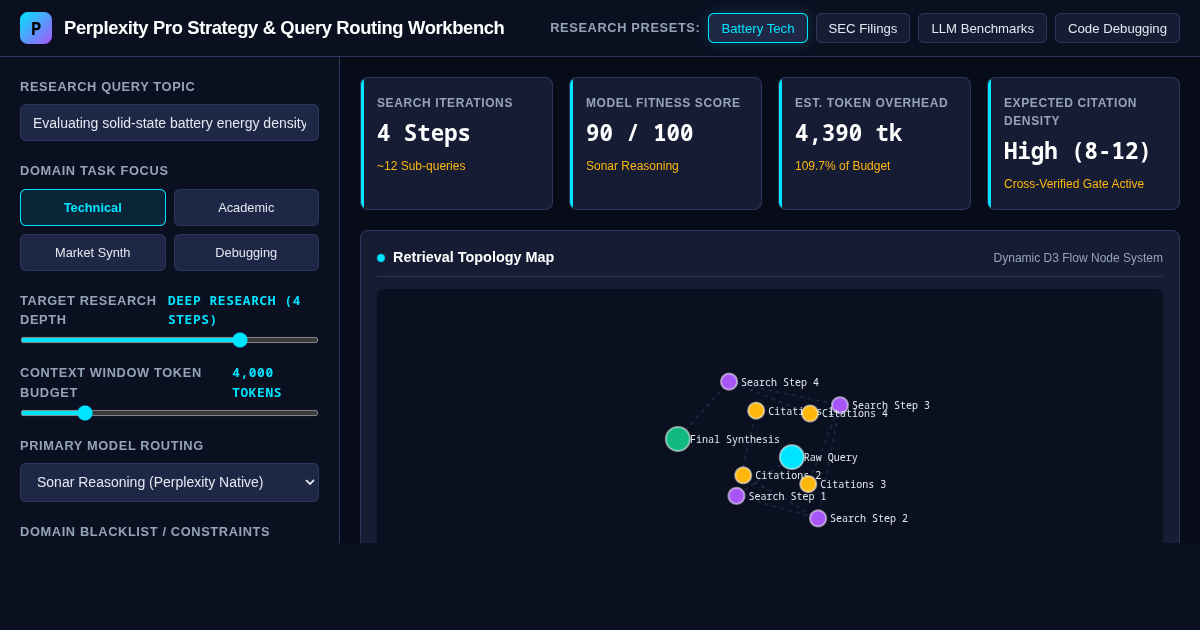Click the Model Fitness Score card
1200x630 pixels.
pos(666,144)
